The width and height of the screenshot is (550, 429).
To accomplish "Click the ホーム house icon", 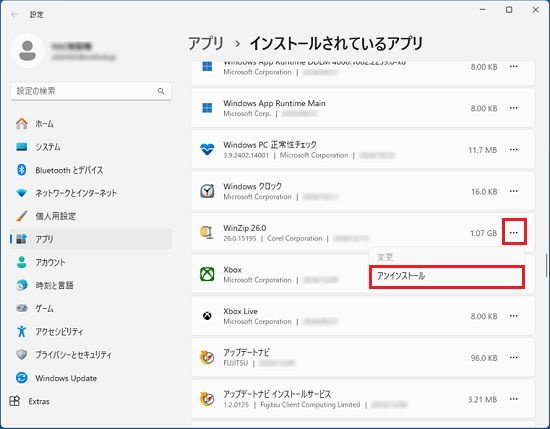I will [22, 123].
